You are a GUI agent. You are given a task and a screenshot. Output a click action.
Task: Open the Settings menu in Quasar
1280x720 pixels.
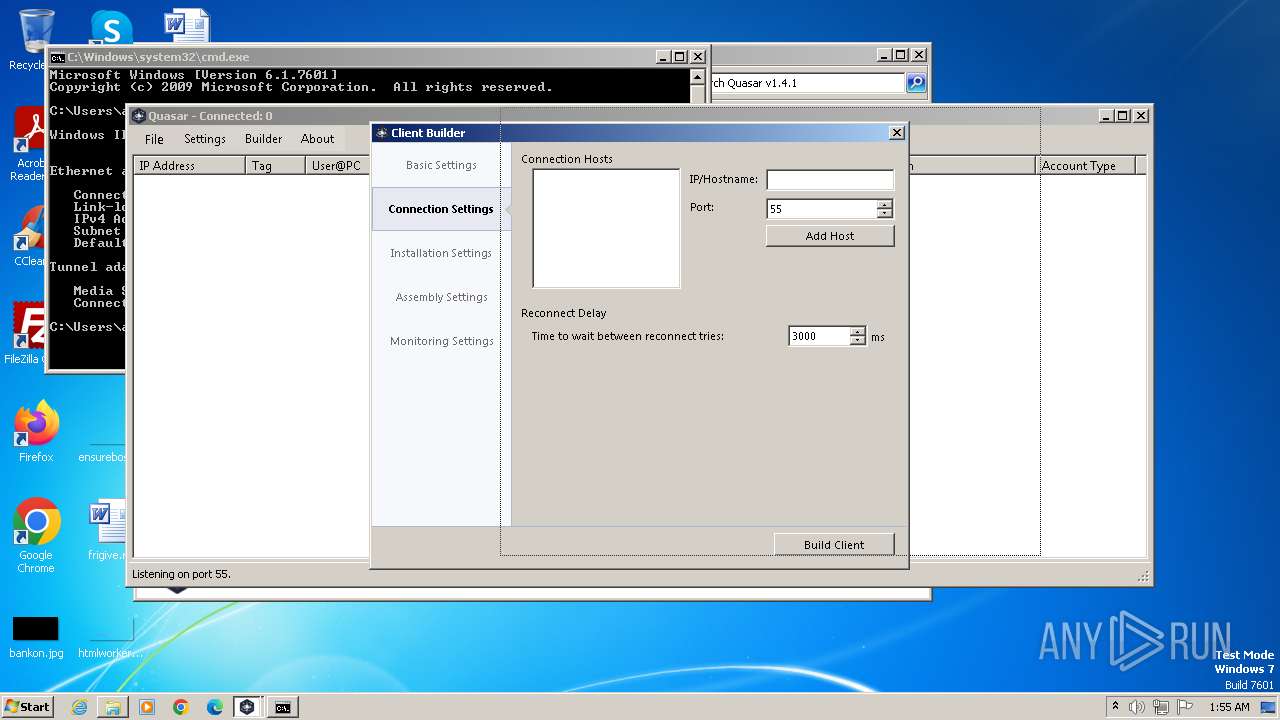(x=205, y=139)
